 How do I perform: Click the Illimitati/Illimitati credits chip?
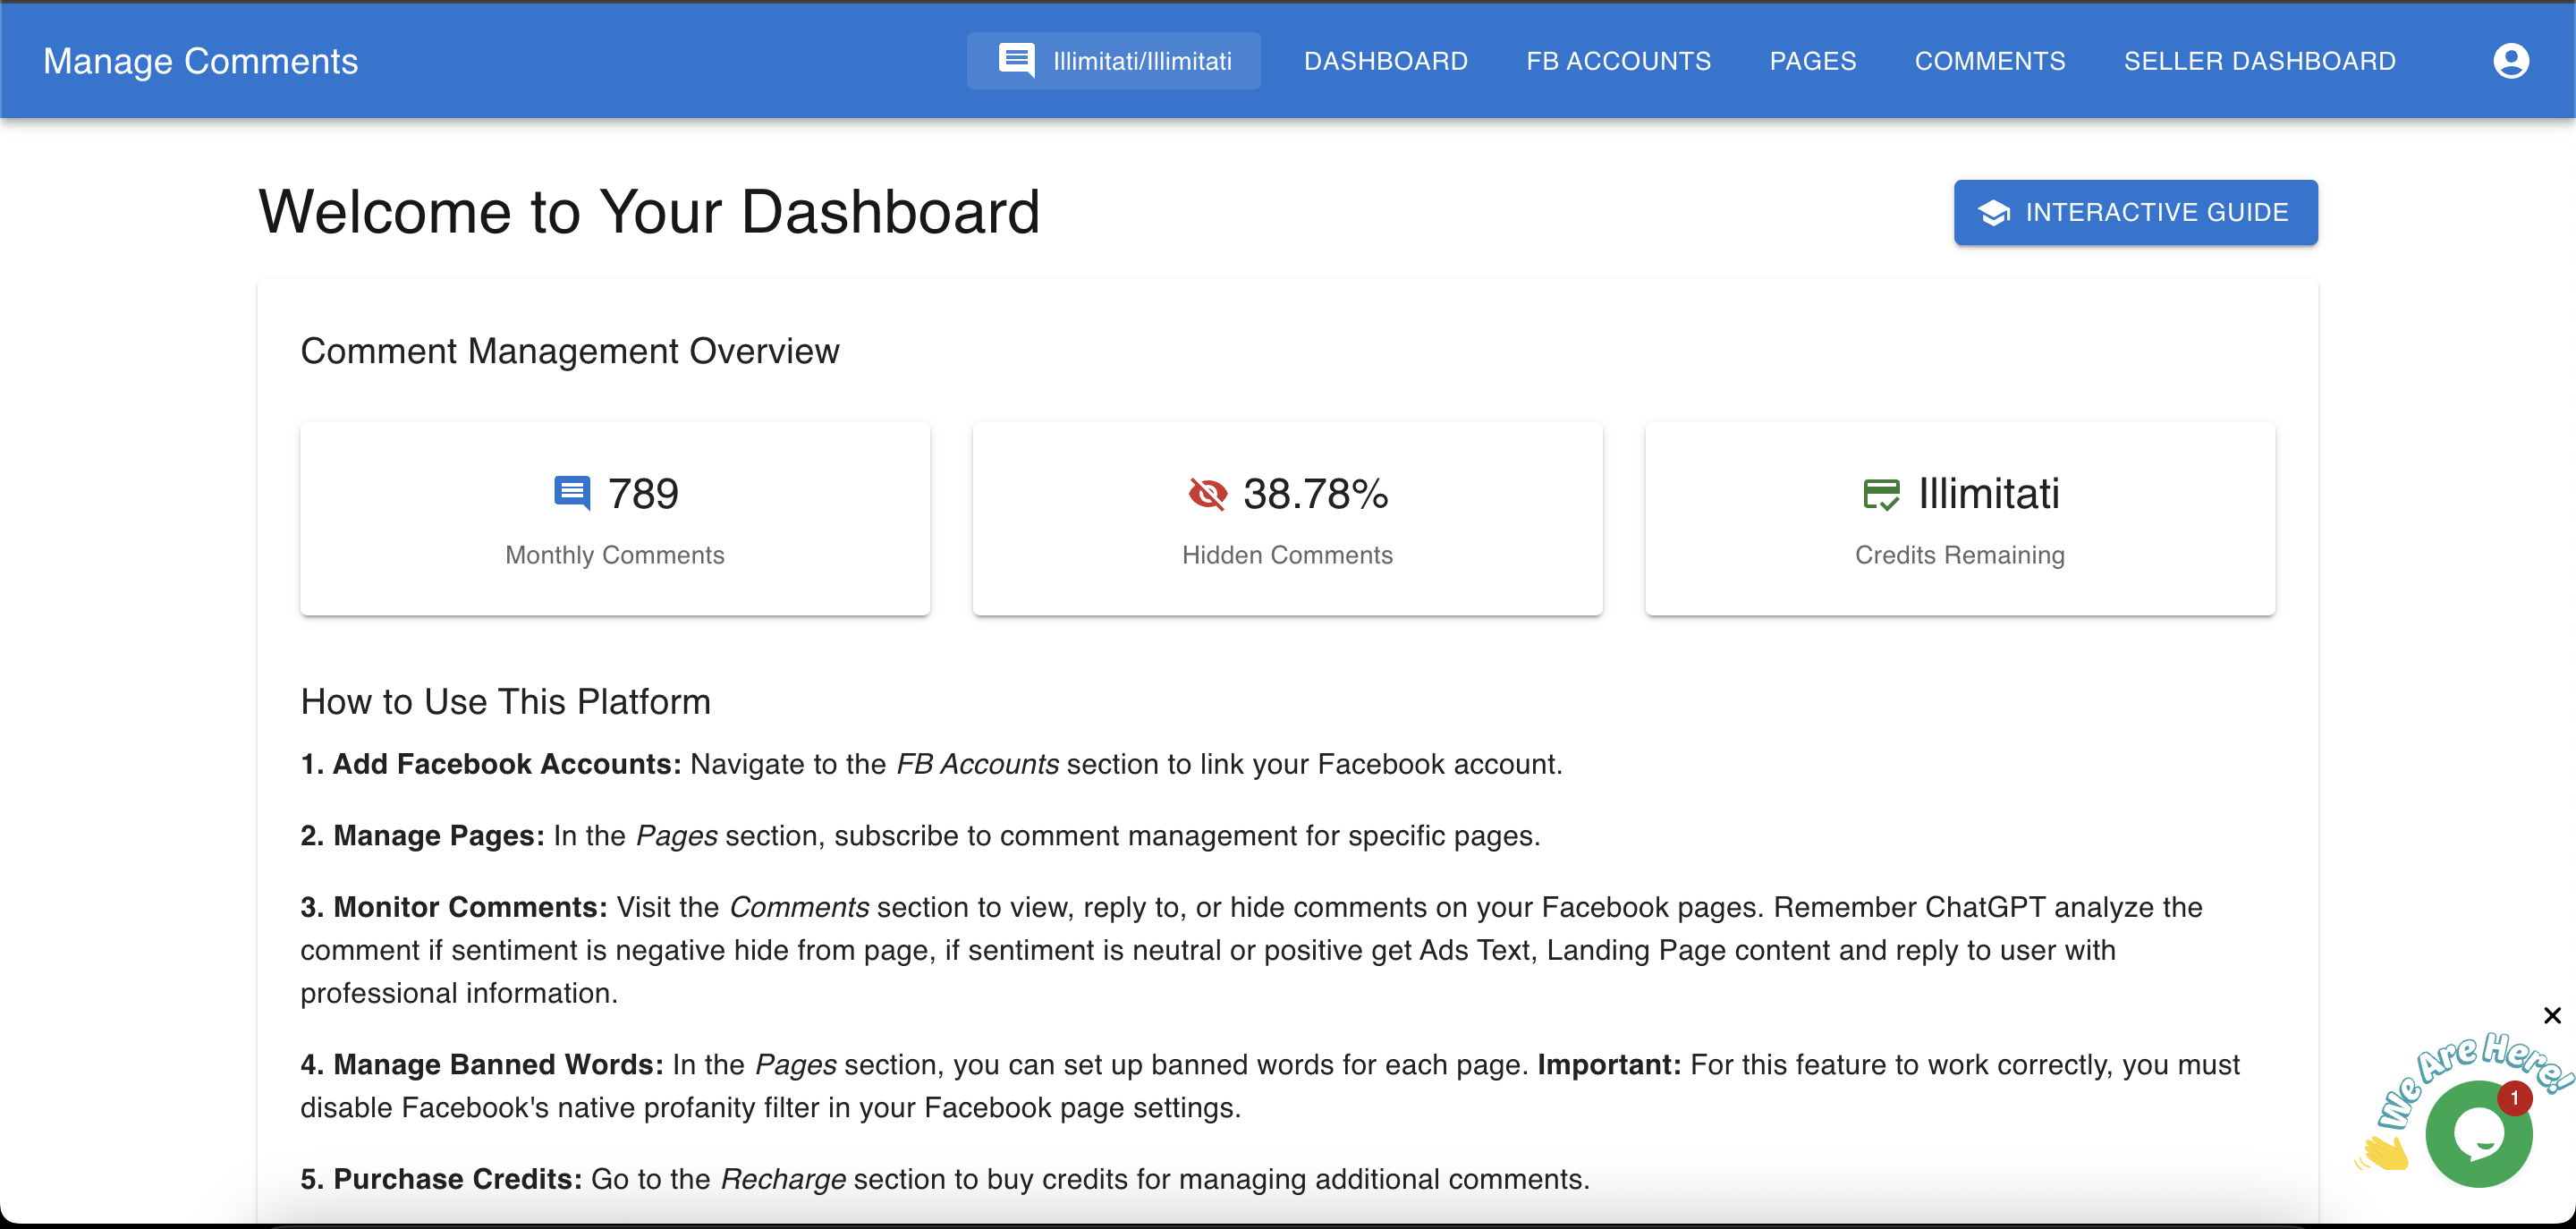coord(1113,61)
